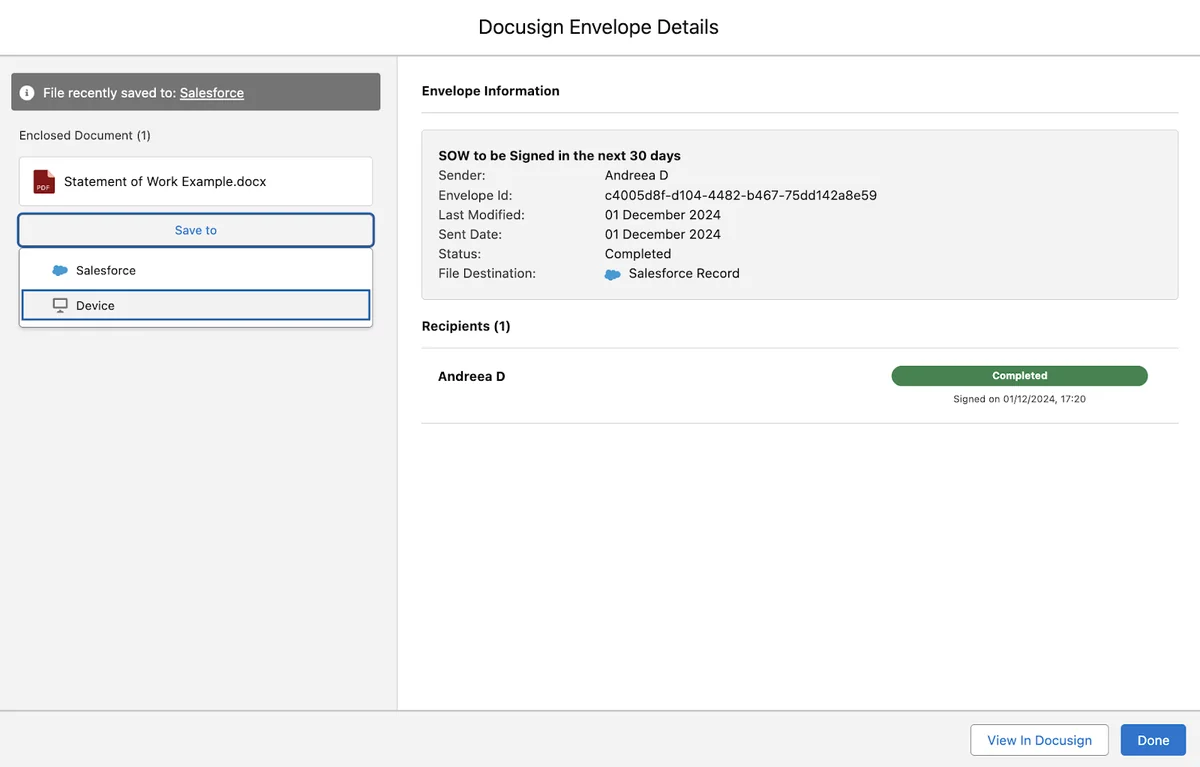Viewport: 1200px width, 767px height.
Task: Click the Envelope Id value
Action: point(741,195)
